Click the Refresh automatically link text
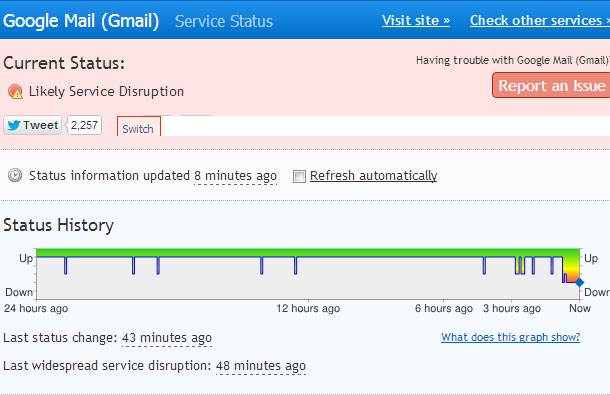The width and height of the screenshot is (610, 395). (373, 176)
